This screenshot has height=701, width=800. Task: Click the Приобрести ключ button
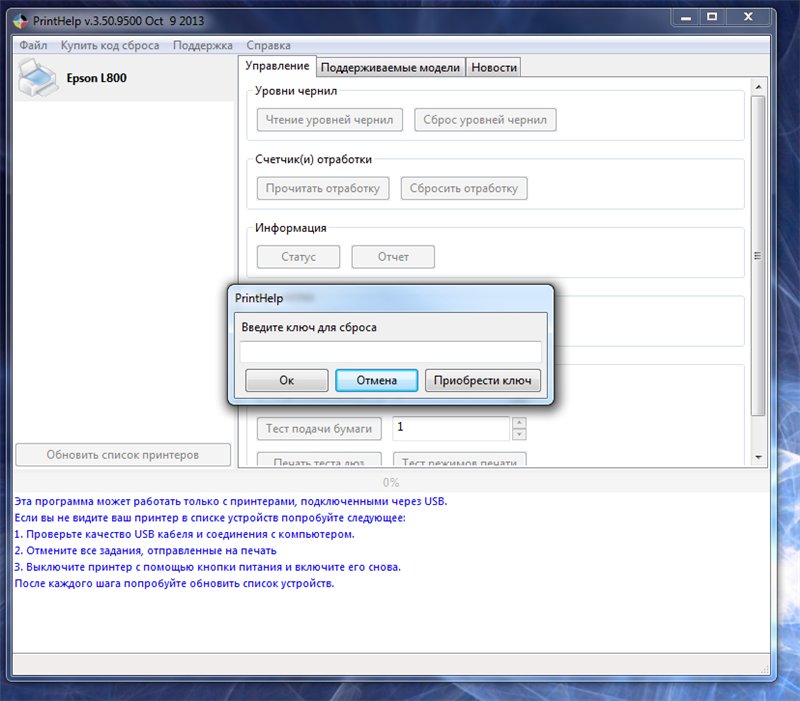pos(483,381)
